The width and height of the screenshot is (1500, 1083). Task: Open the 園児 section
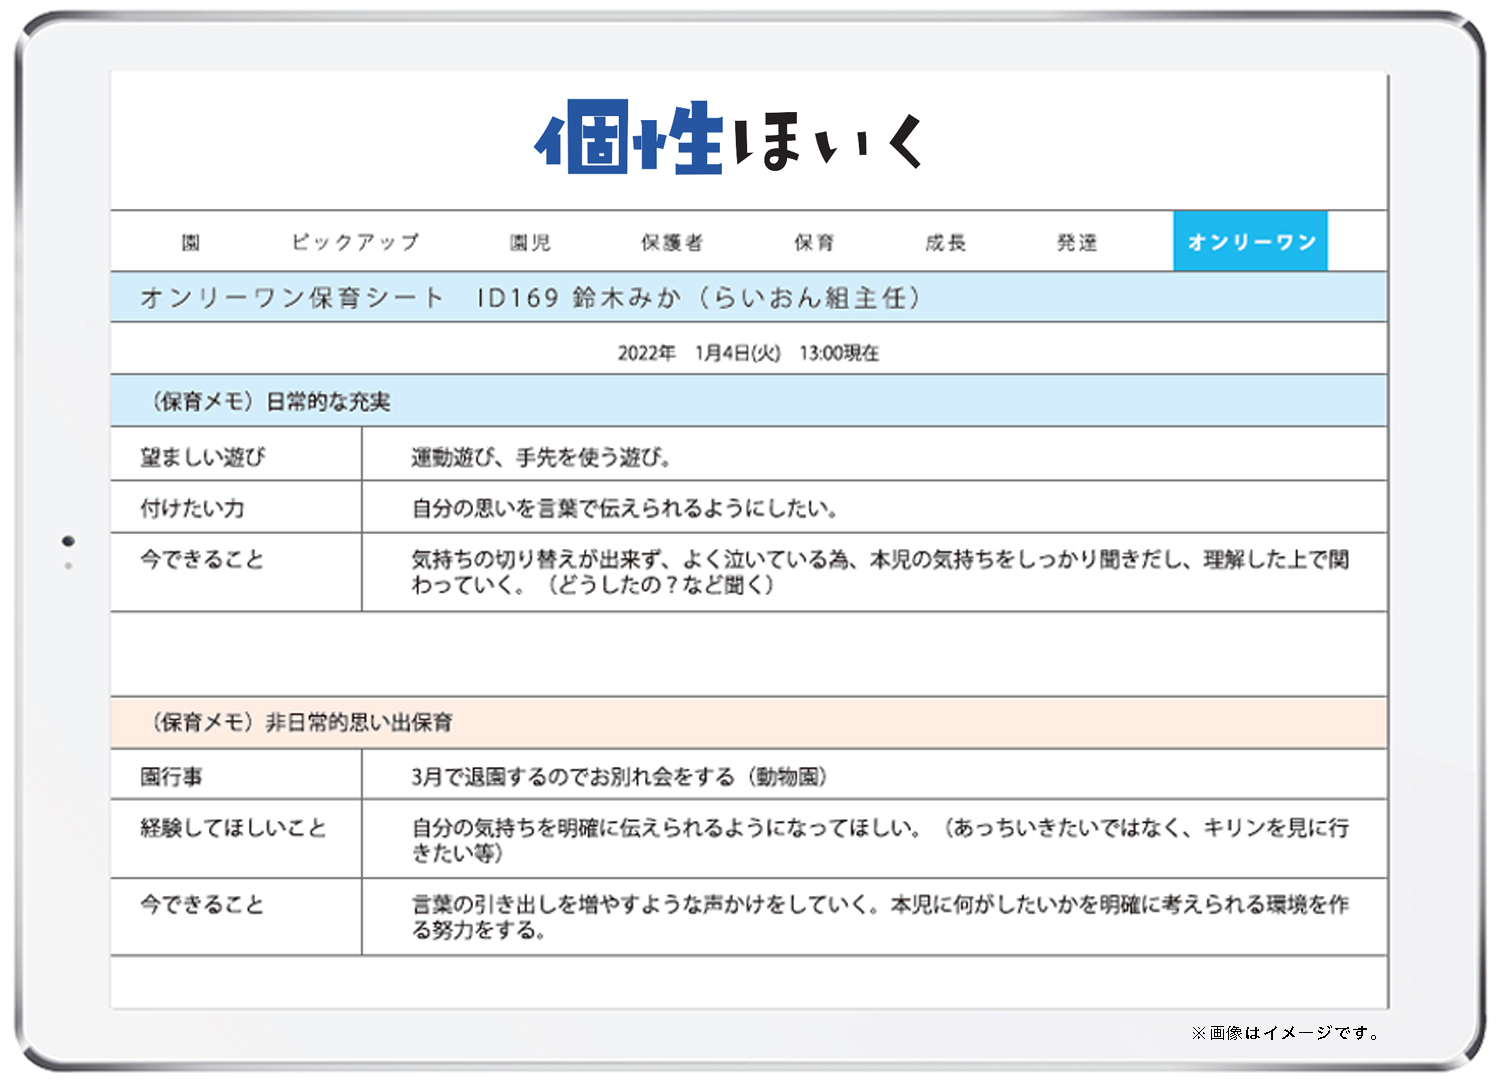528,241
